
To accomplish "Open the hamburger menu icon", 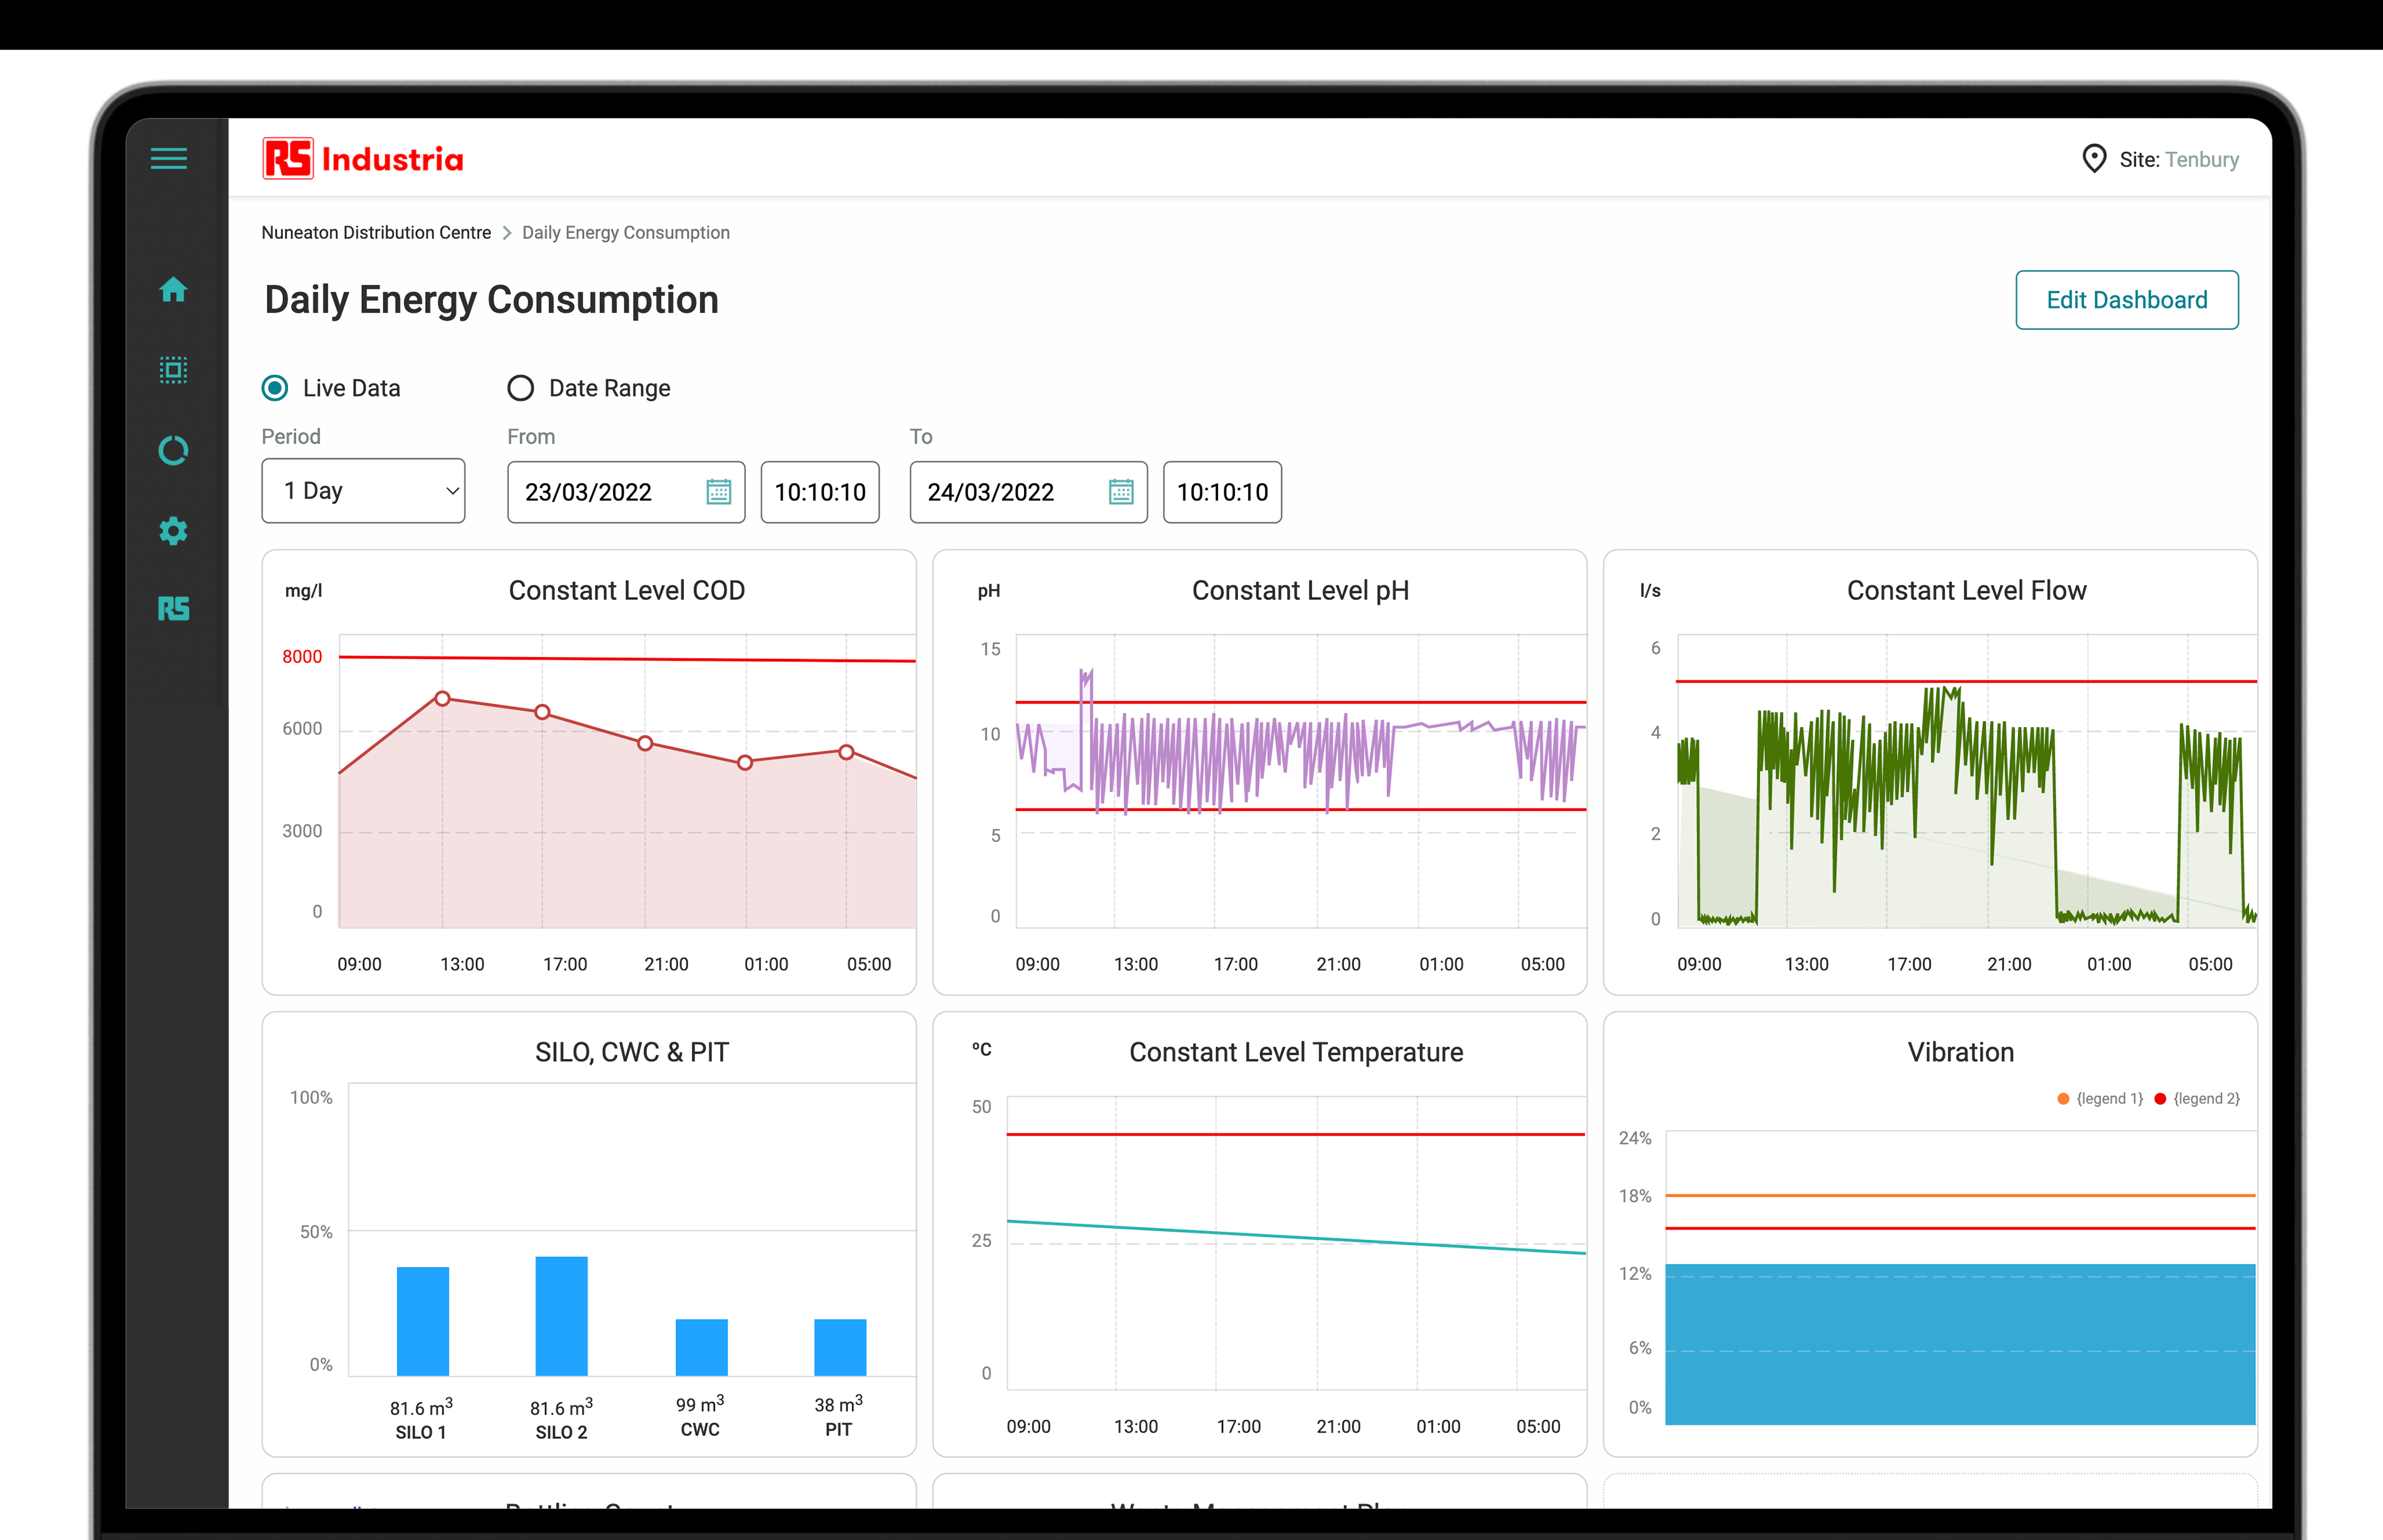I will [169, 158].
